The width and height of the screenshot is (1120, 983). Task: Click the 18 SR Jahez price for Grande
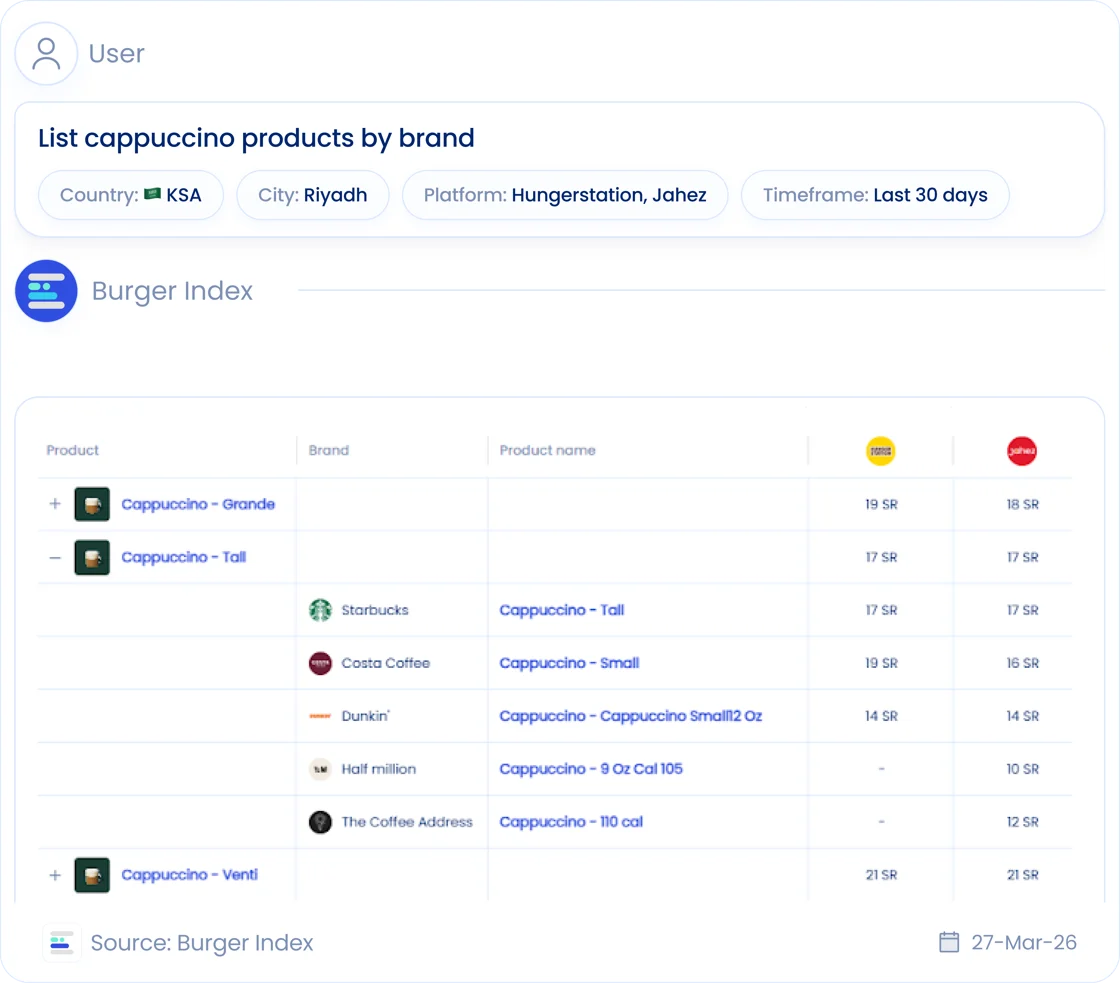pyautogui.click(x=1022, y=504)
